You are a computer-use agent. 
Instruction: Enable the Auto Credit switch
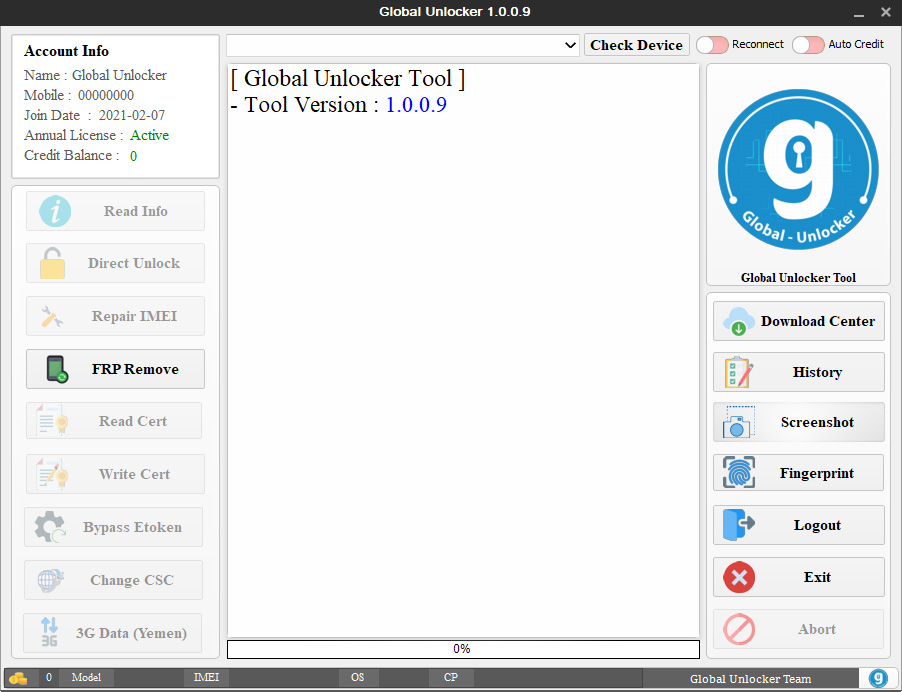pyautogui.click(x=808, y=44)
